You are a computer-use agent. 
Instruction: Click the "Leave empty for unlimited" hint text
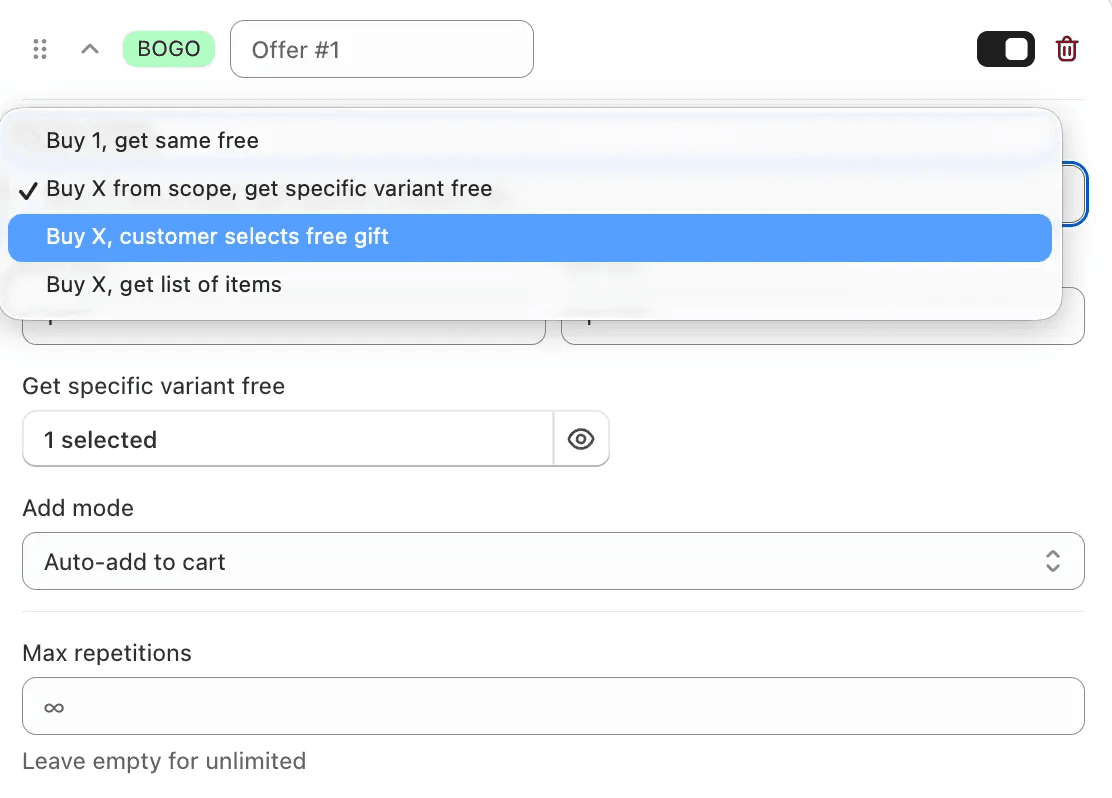pos(164,761)
